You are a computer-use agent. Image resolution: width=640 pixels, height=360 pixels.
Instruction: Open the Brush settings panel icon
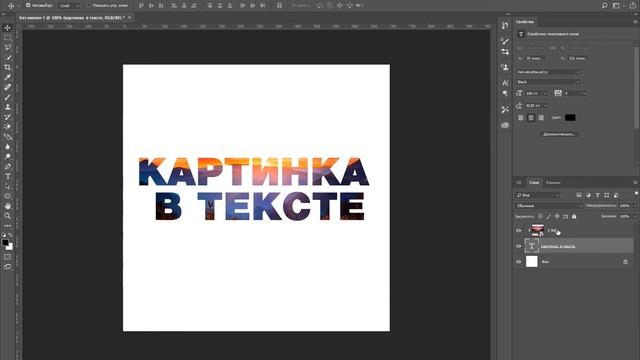click(x=505, y=41)
